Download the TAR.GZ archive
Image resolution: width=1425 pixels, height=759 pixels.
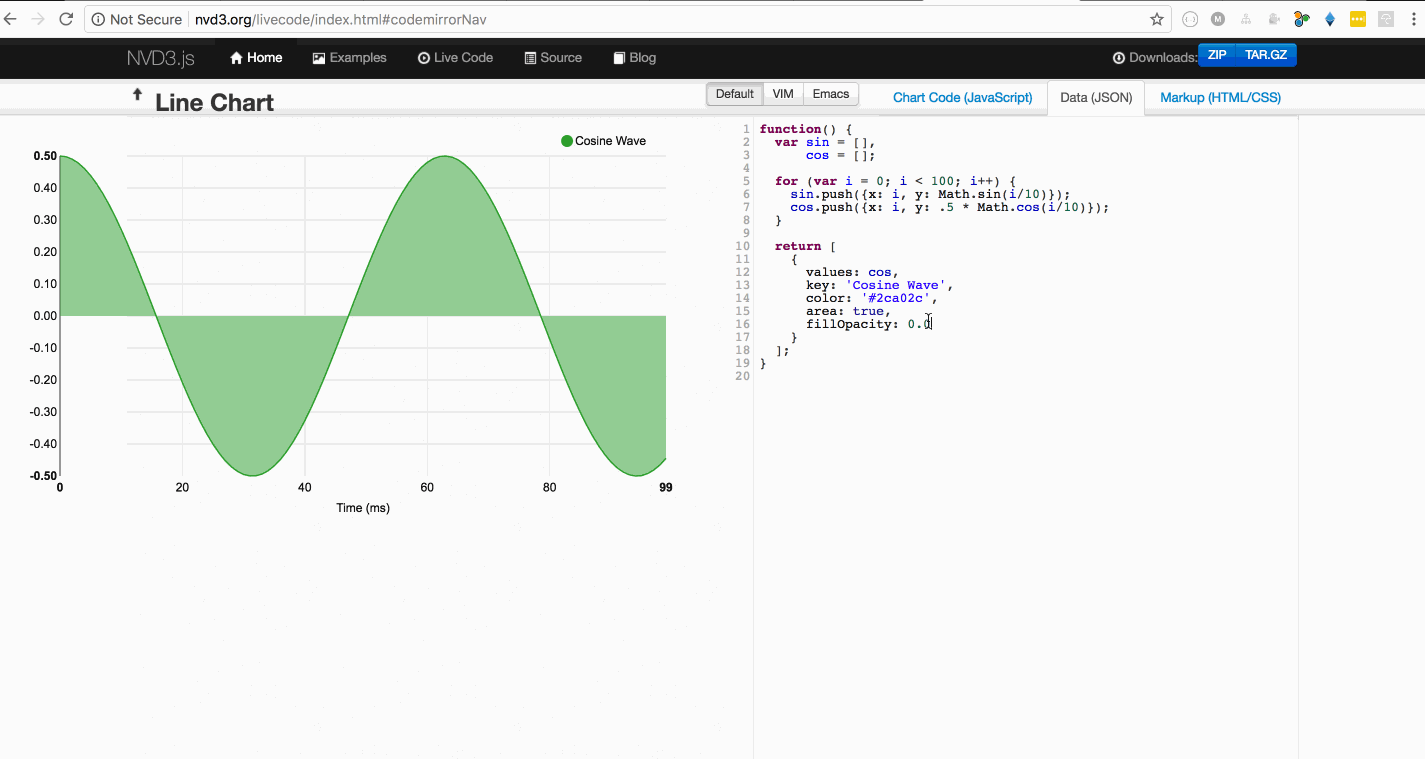coord(1266,55)
